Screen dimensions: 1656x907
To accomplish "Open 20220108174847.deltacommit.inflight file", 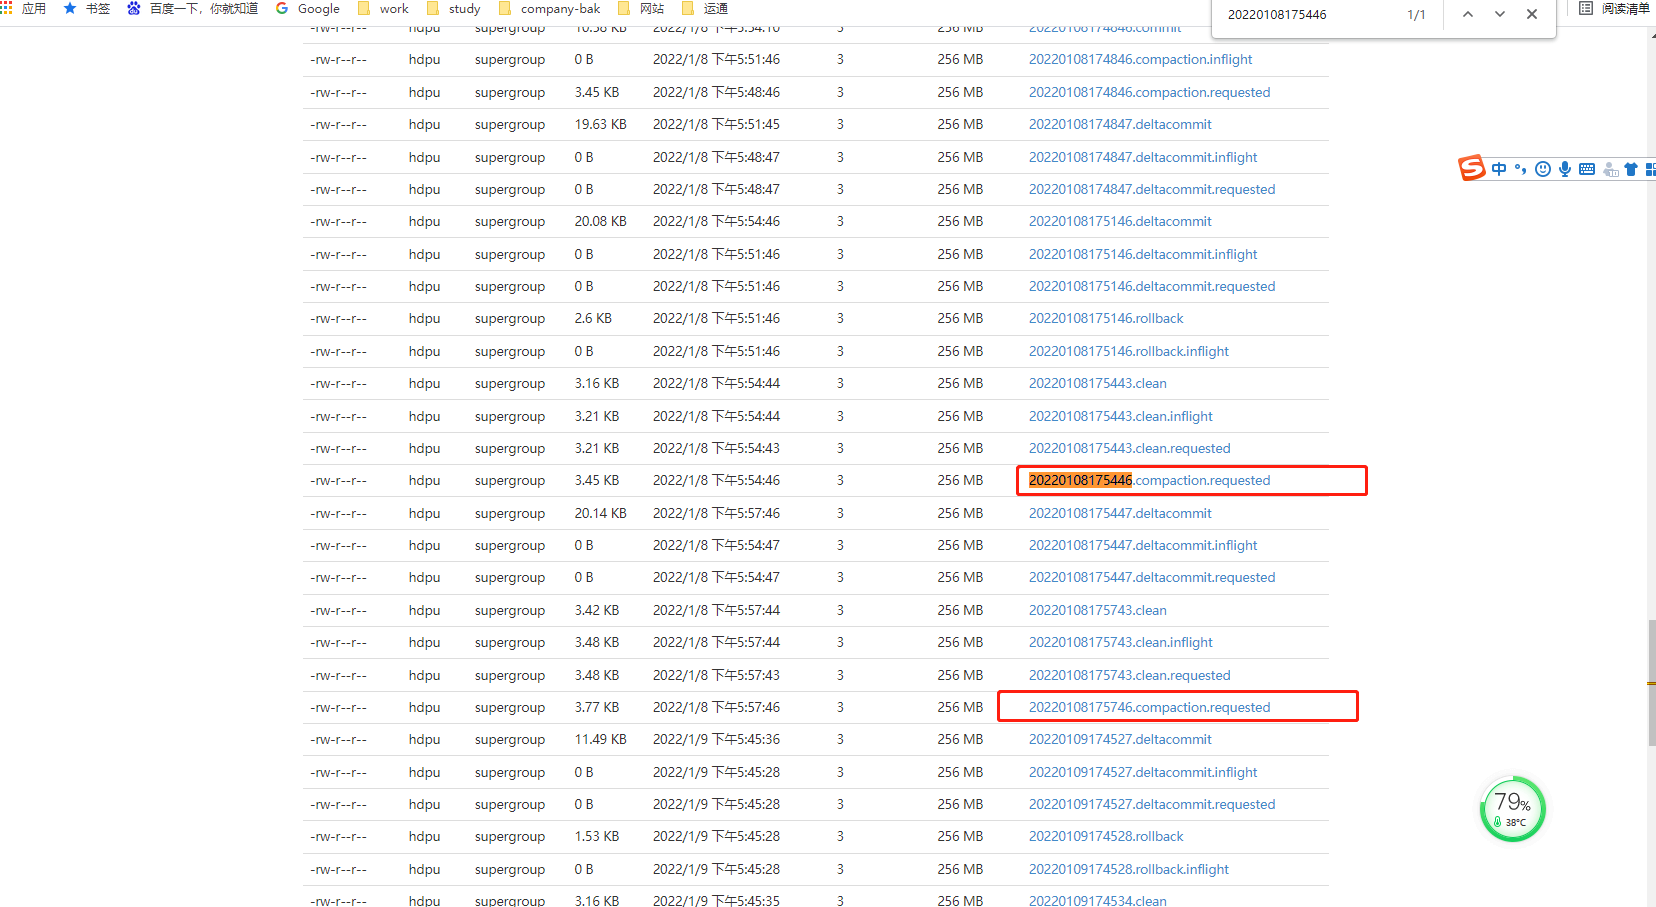I will click(1143, 157).
